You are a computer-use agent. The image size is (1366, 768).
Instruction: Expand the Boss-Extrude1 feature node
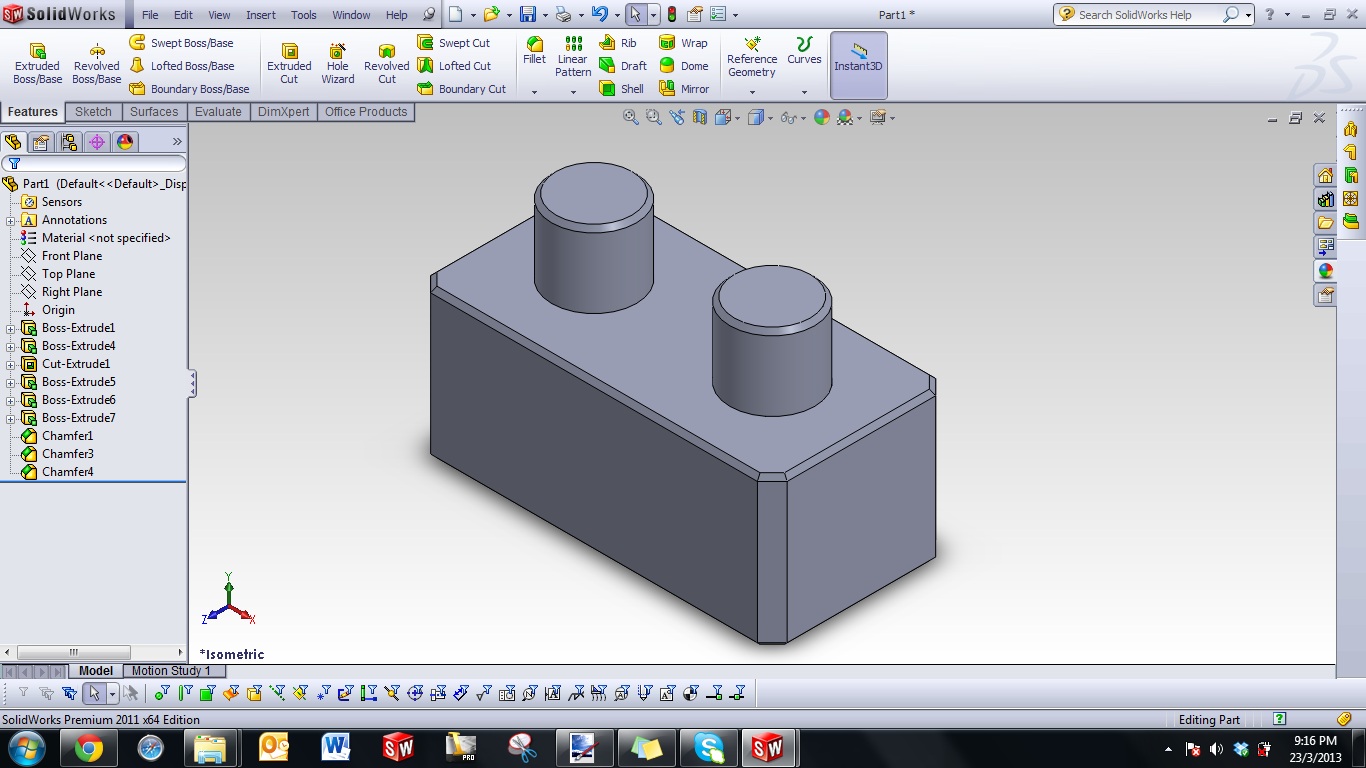[8, 328]
